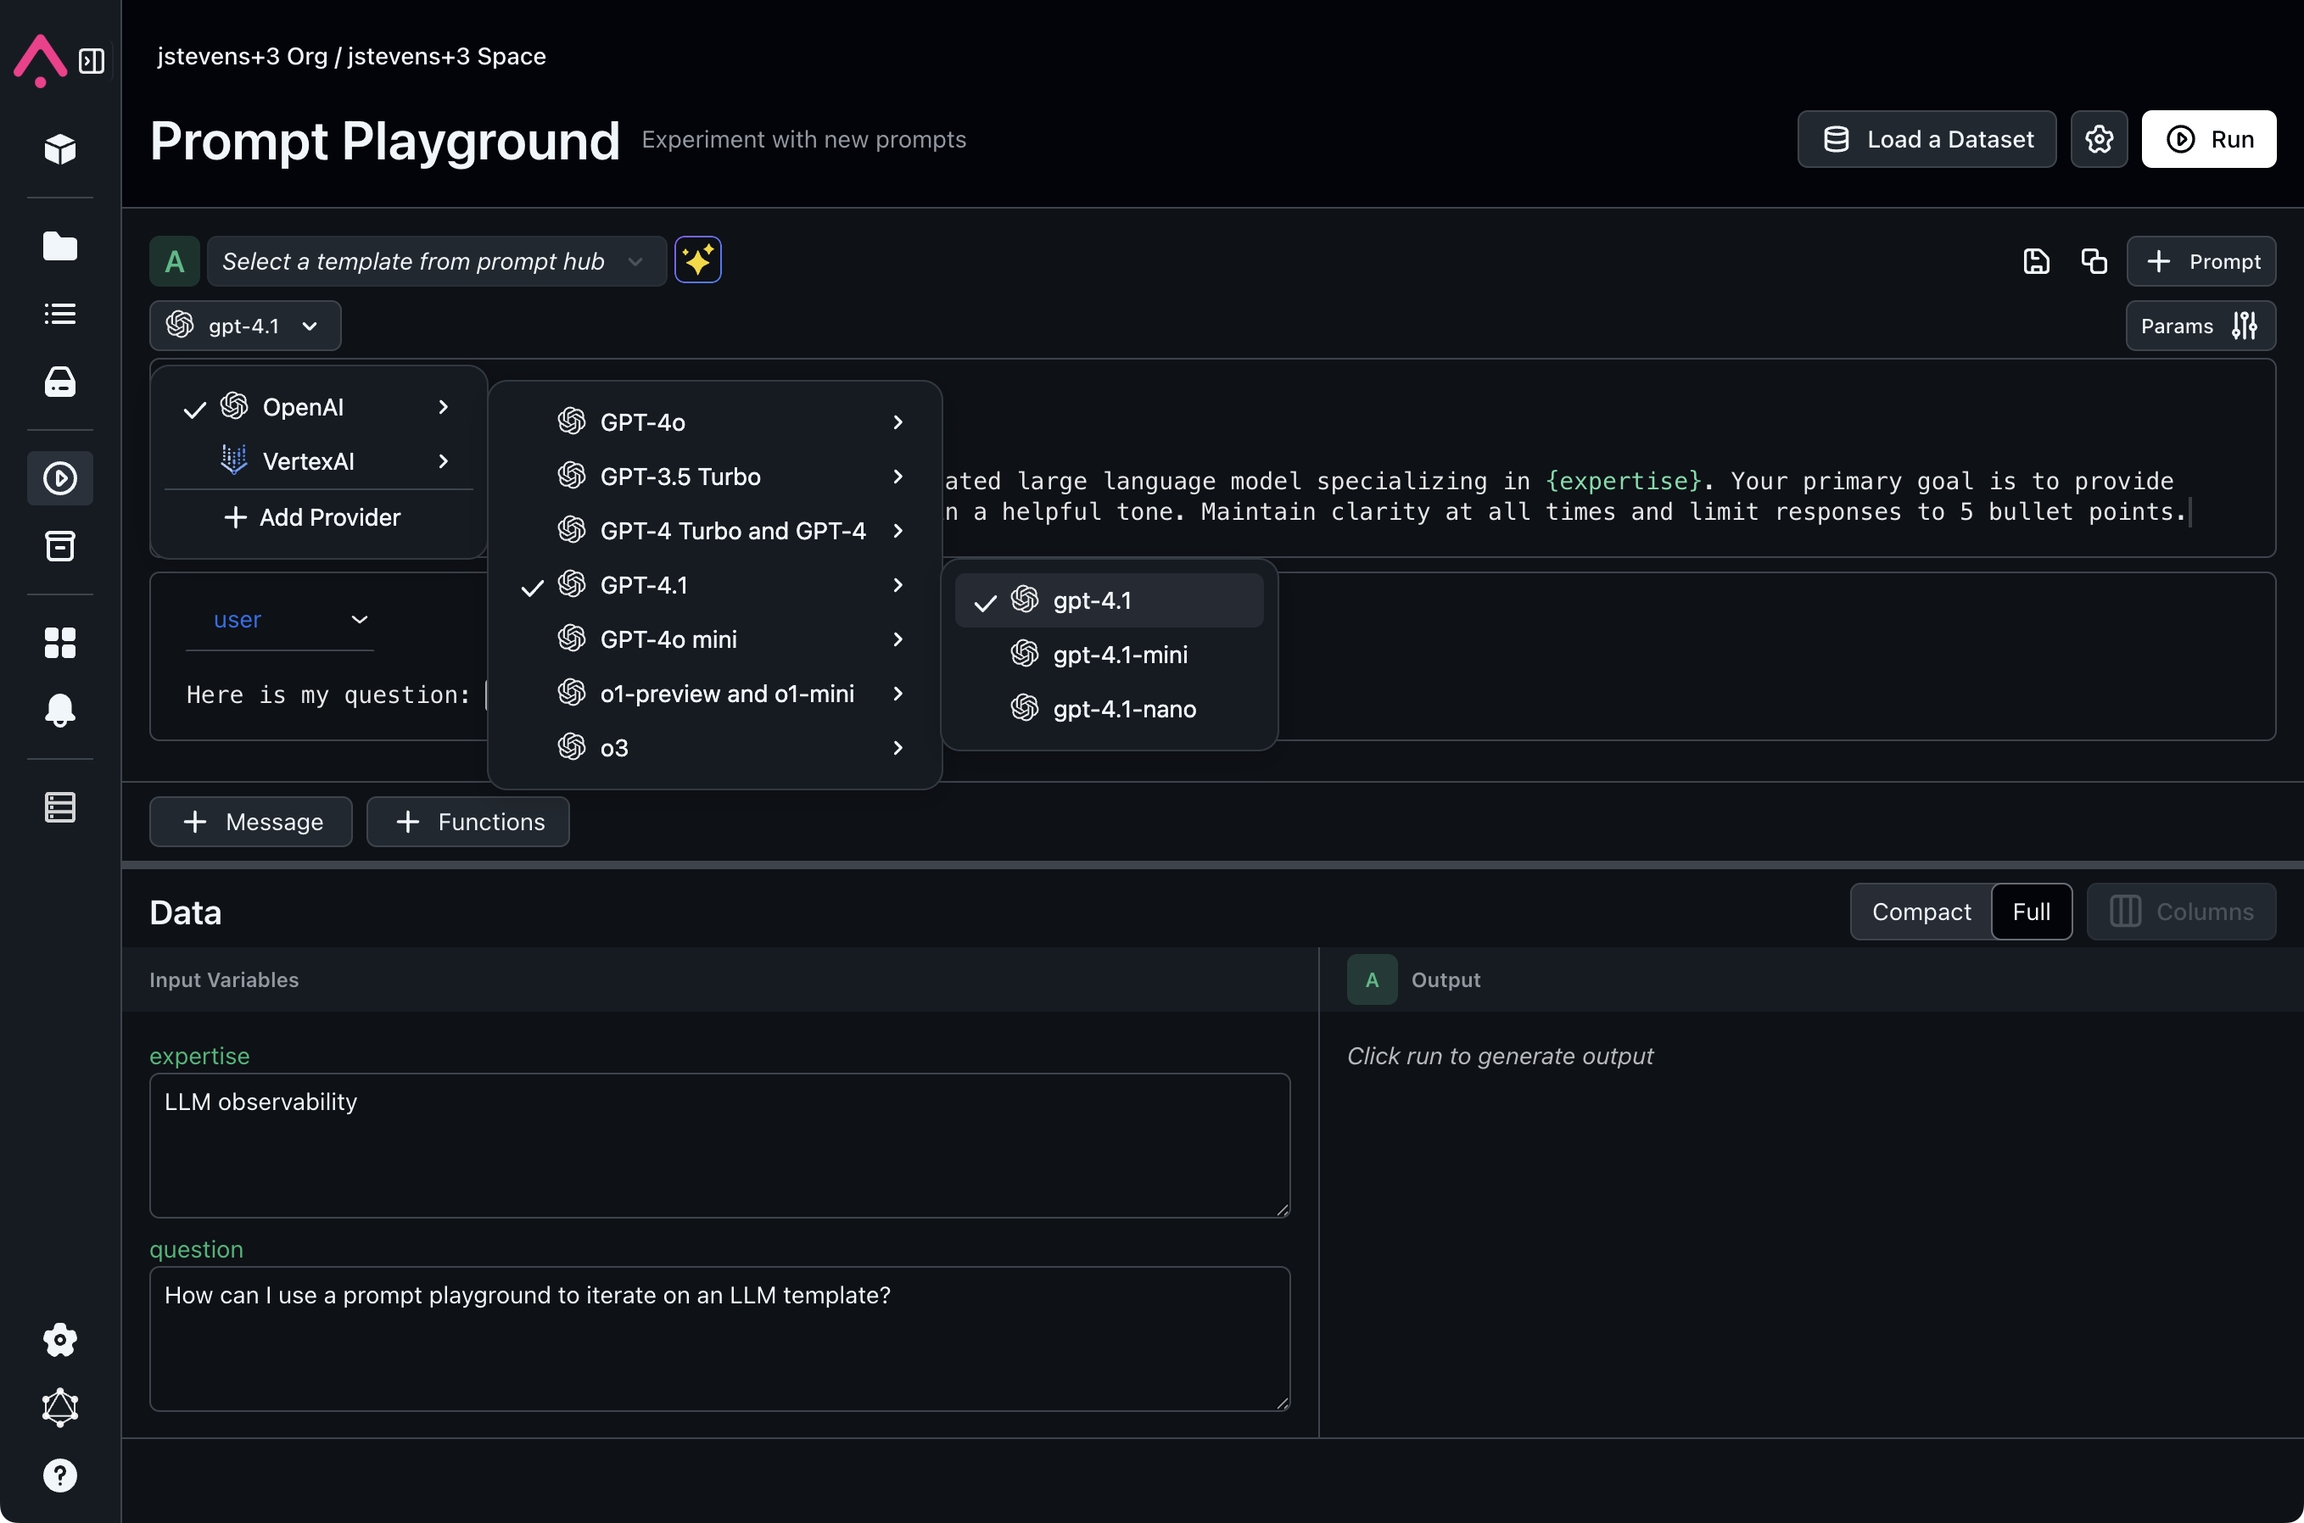
Task: Click the gpt-4.1 model selector dropdown
Action: [x=245, y=326]
